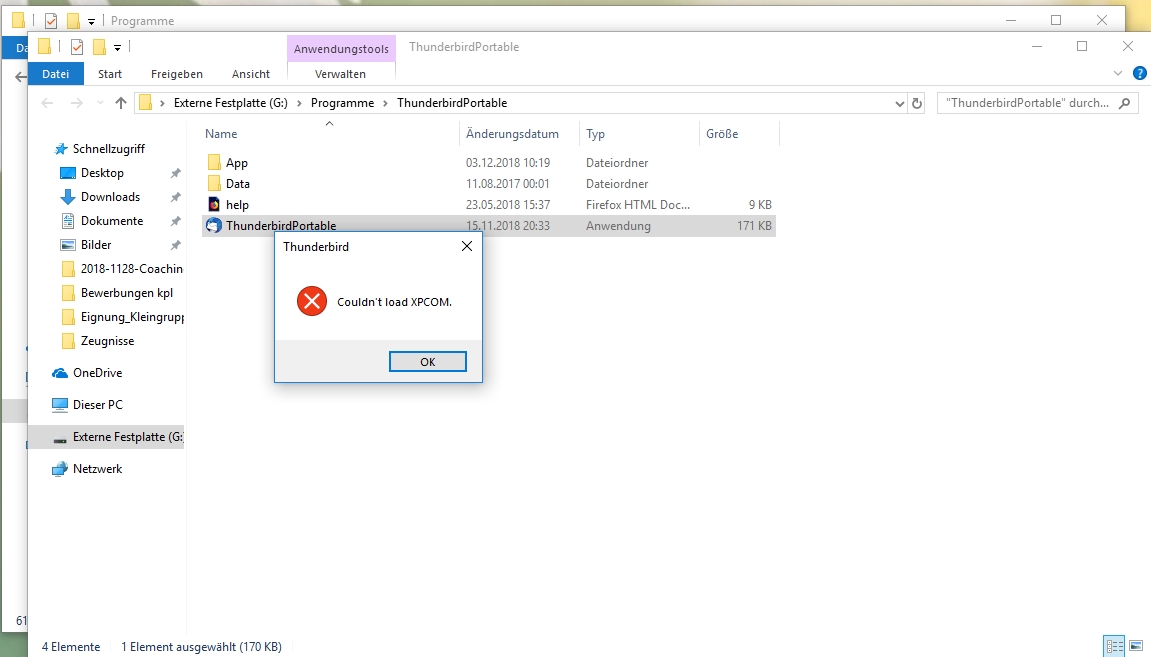The width and height of the screenshot is (1151, 657).
Task: Click new folder icon in quick access toolbar
Action: tap(99, 48)
